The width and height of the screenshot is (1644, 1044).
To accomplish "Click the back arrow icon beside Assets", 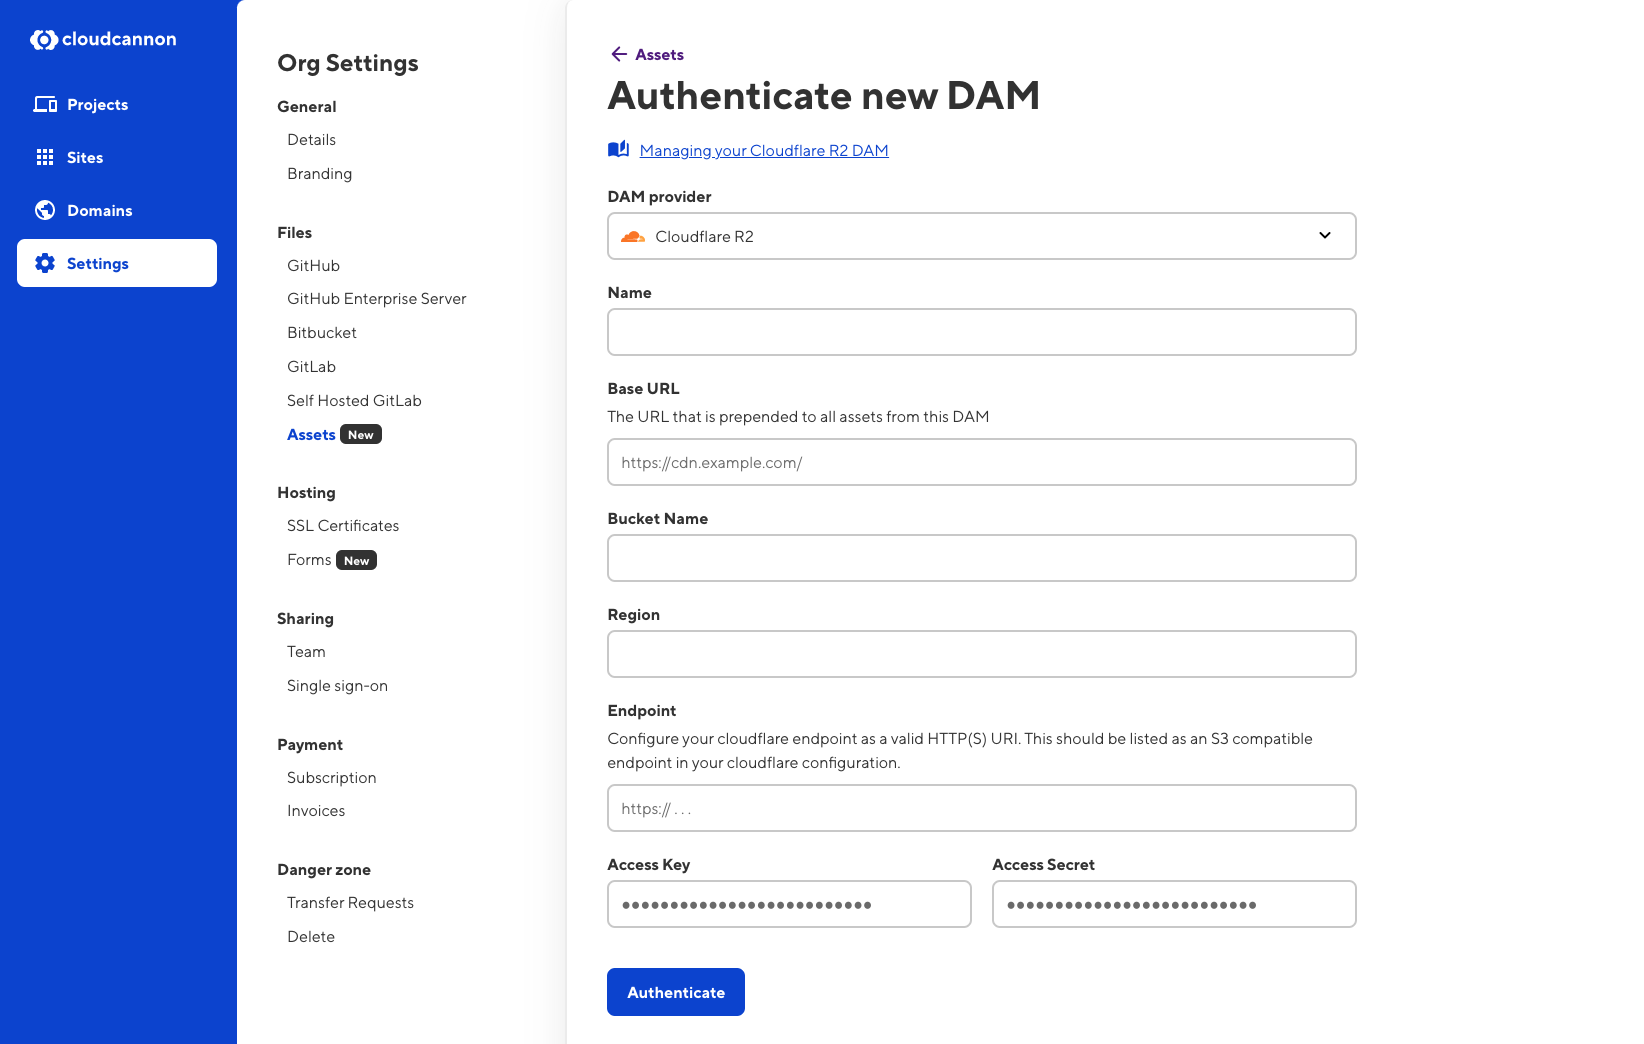I will (619, 54).
